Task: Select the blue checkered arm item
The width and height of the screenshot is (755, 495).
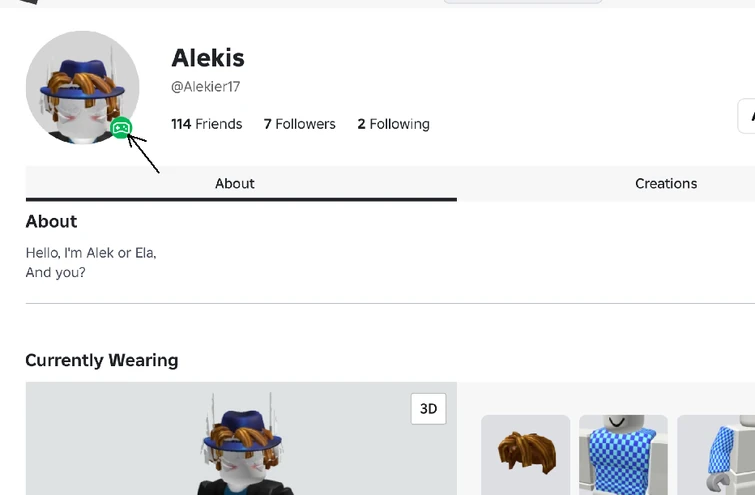Action: 716,455
